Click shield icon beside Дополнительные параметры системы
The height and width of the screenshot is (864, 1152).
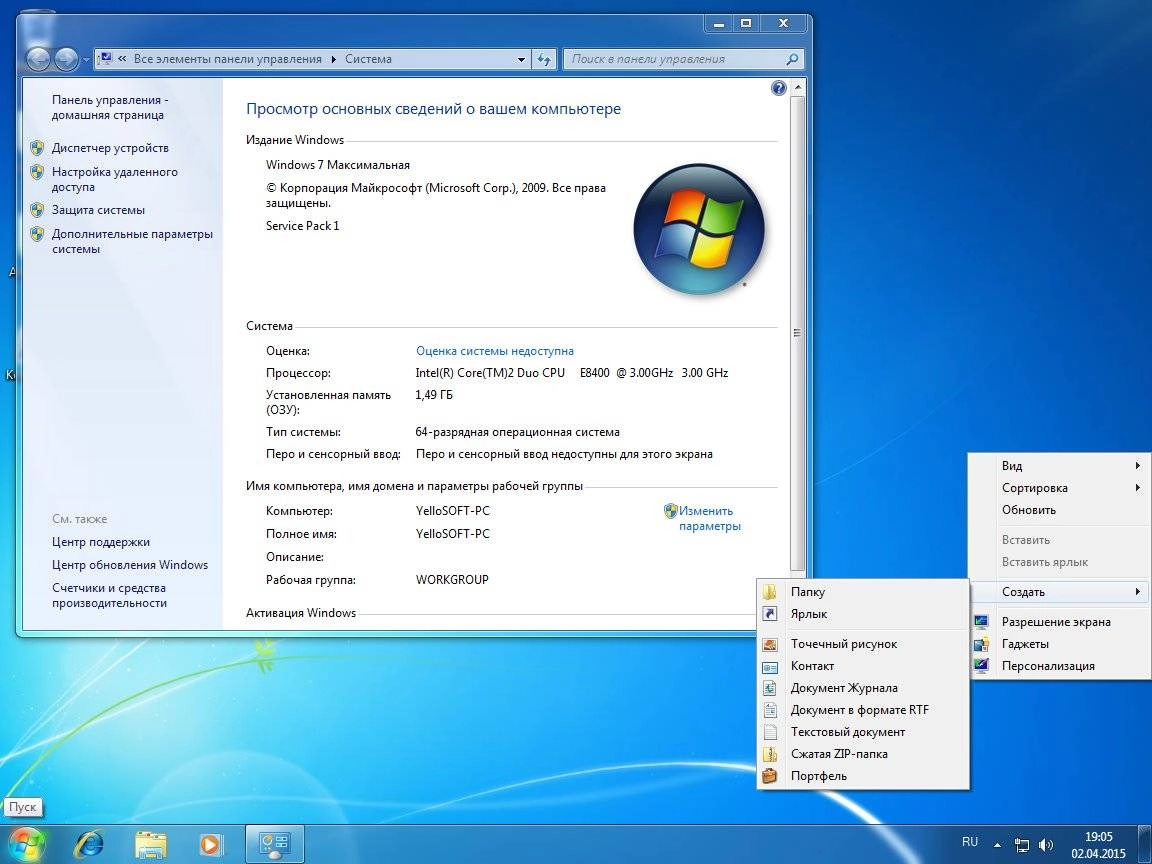37,234
